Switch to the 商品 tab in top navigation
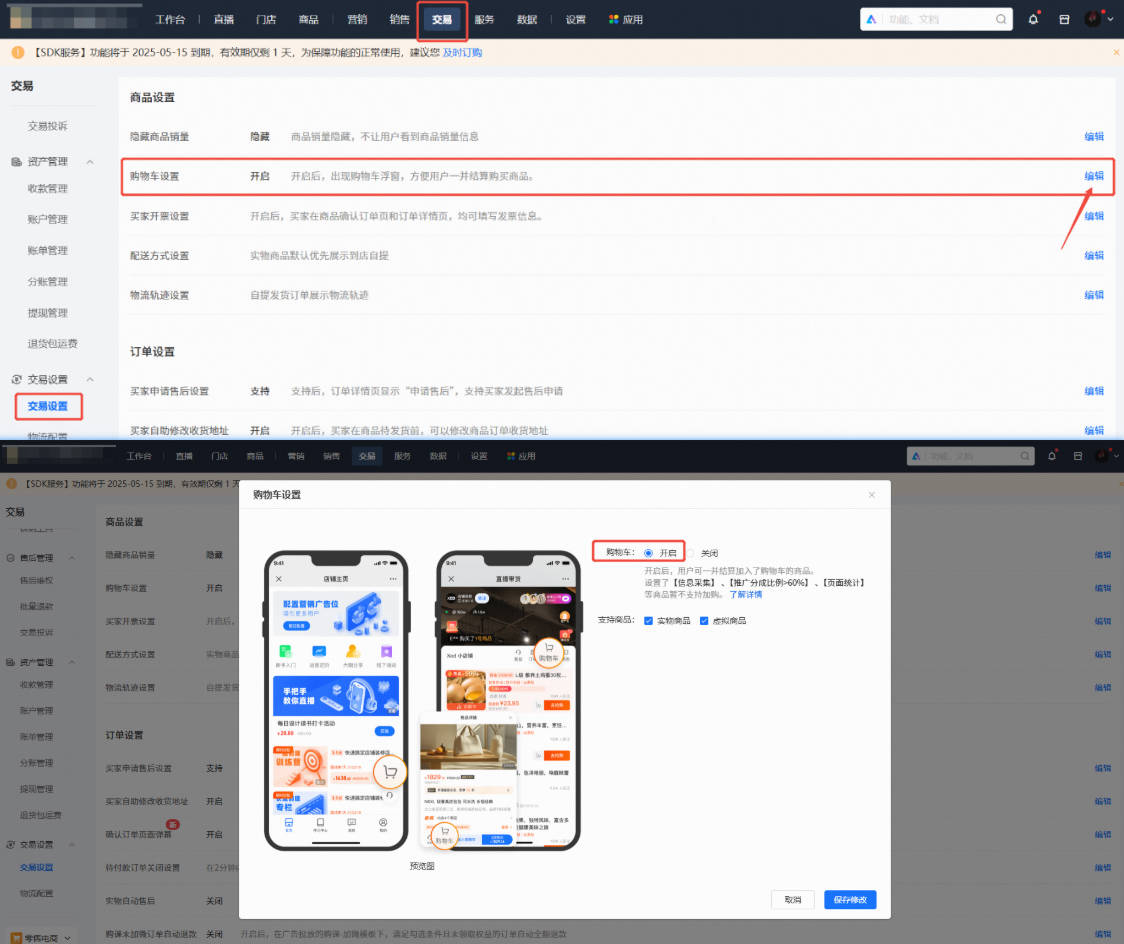This screenshot has height=944, width=1124. [x=307, y=18]
